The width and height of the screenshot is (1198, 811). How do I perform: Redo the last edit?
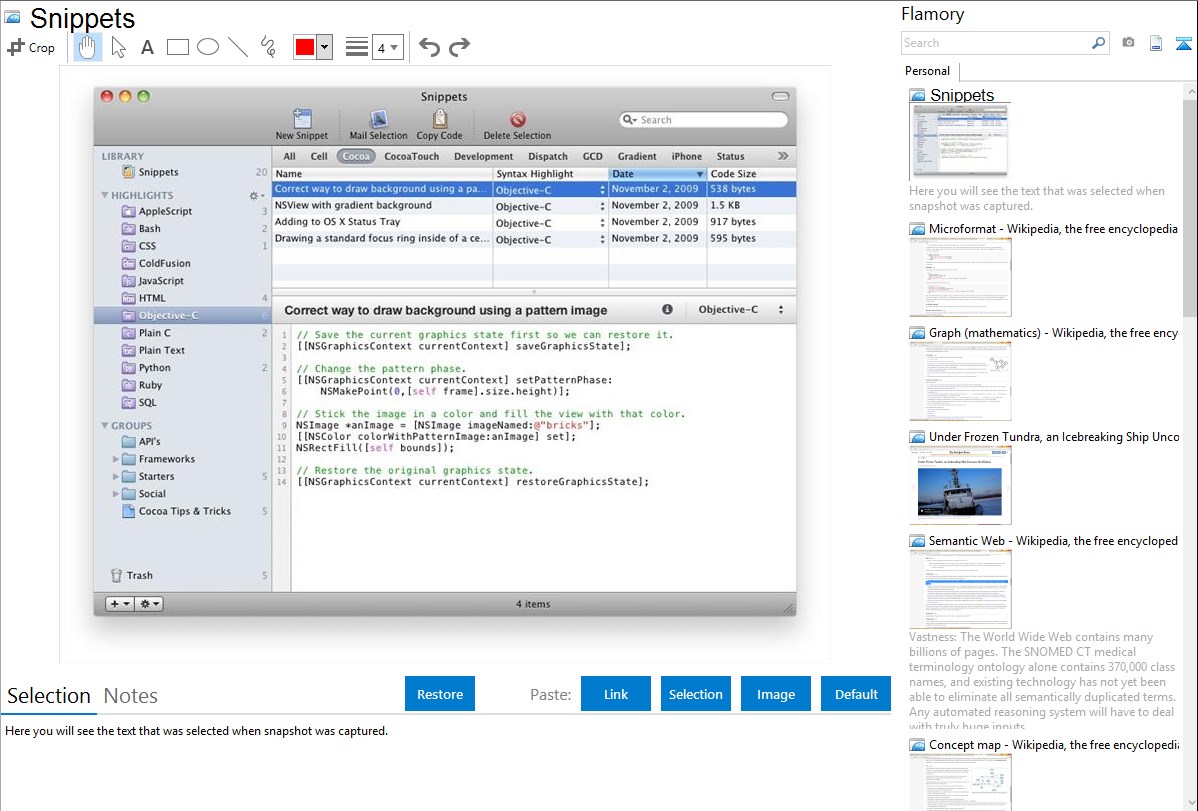(459, 47)
